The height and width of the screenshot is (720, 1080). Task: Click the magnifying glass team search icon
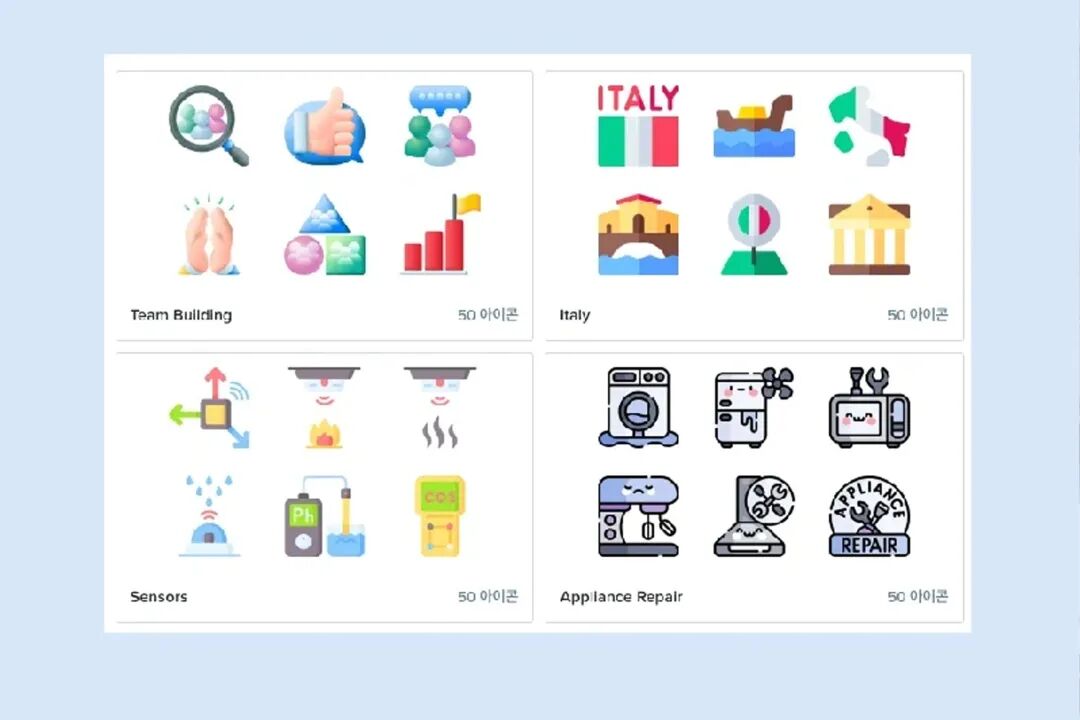tap(209, 125)
